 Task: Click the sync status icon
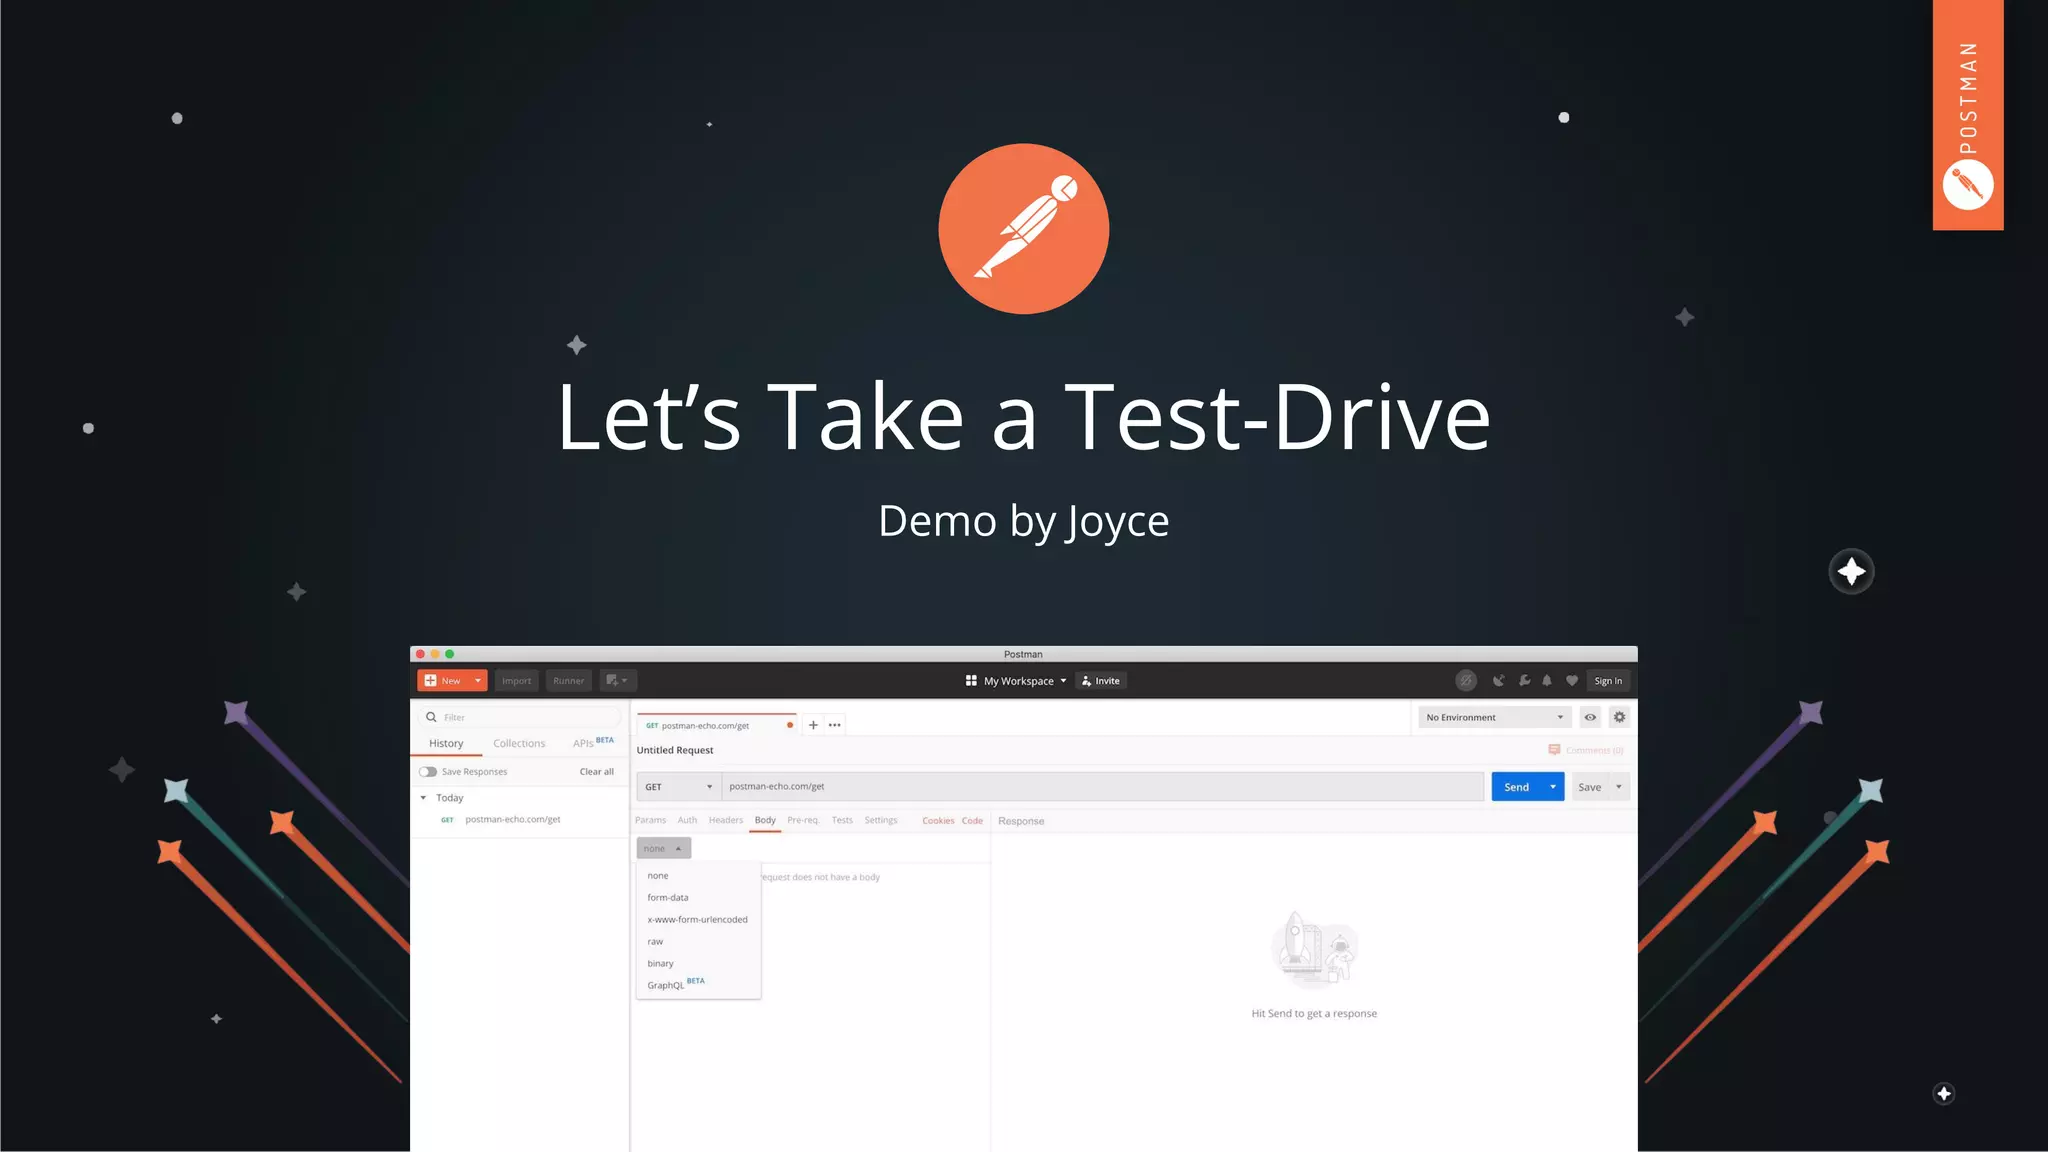(x=1466, y=681)
